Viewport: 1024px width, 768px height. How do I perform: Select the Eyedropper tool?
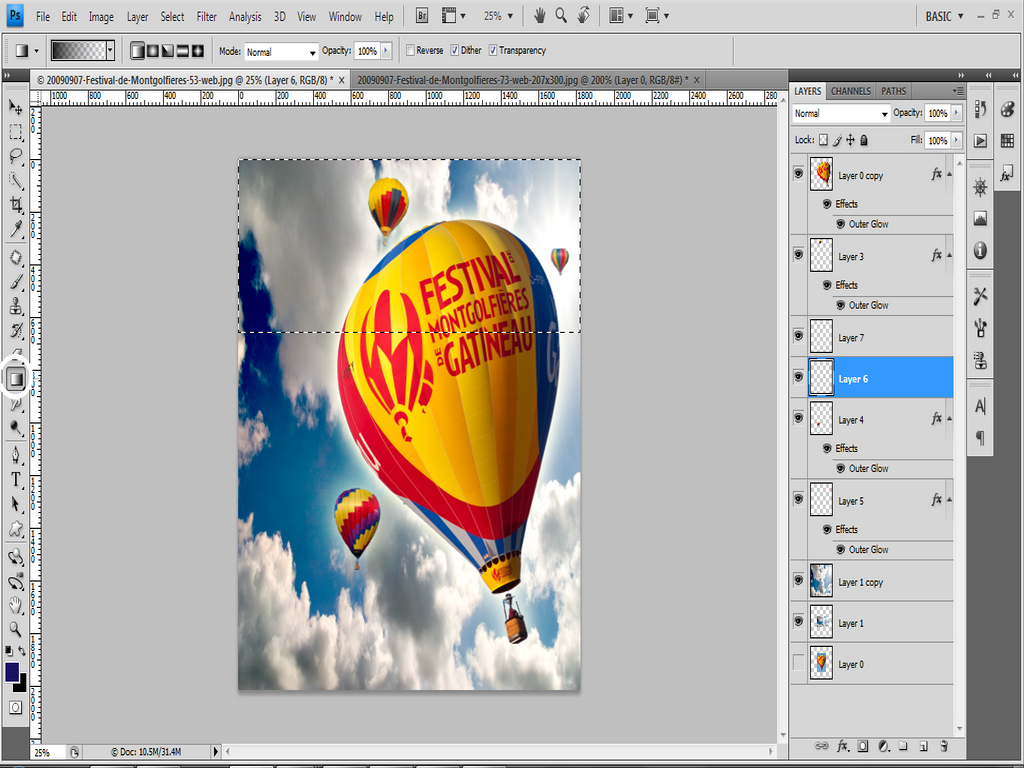(16, 229)
